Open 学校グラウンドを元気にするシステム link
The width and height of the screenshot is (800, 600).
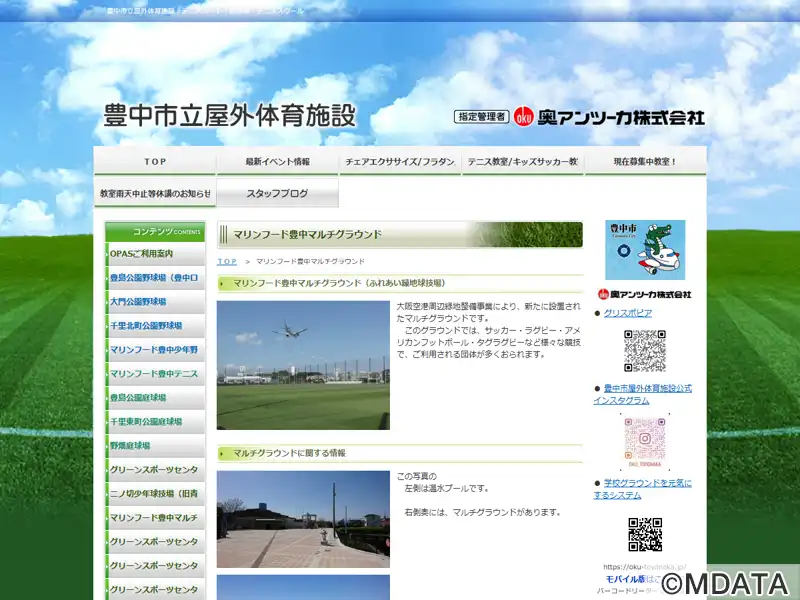coord(643,489)
